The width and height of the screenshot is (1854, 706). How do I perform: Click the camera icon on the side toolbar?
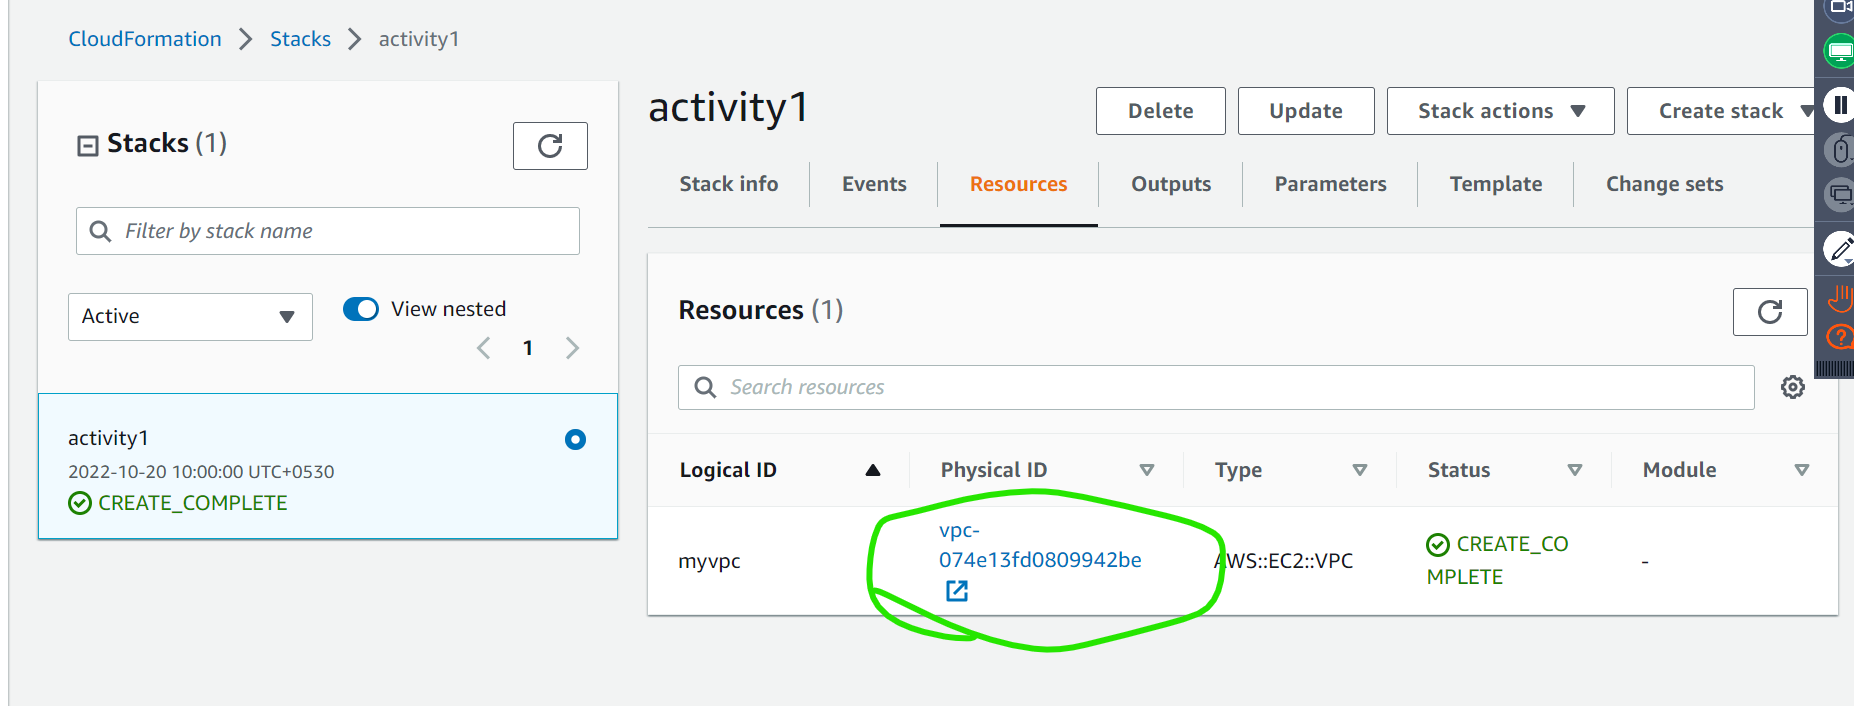tap(1840, 8)
